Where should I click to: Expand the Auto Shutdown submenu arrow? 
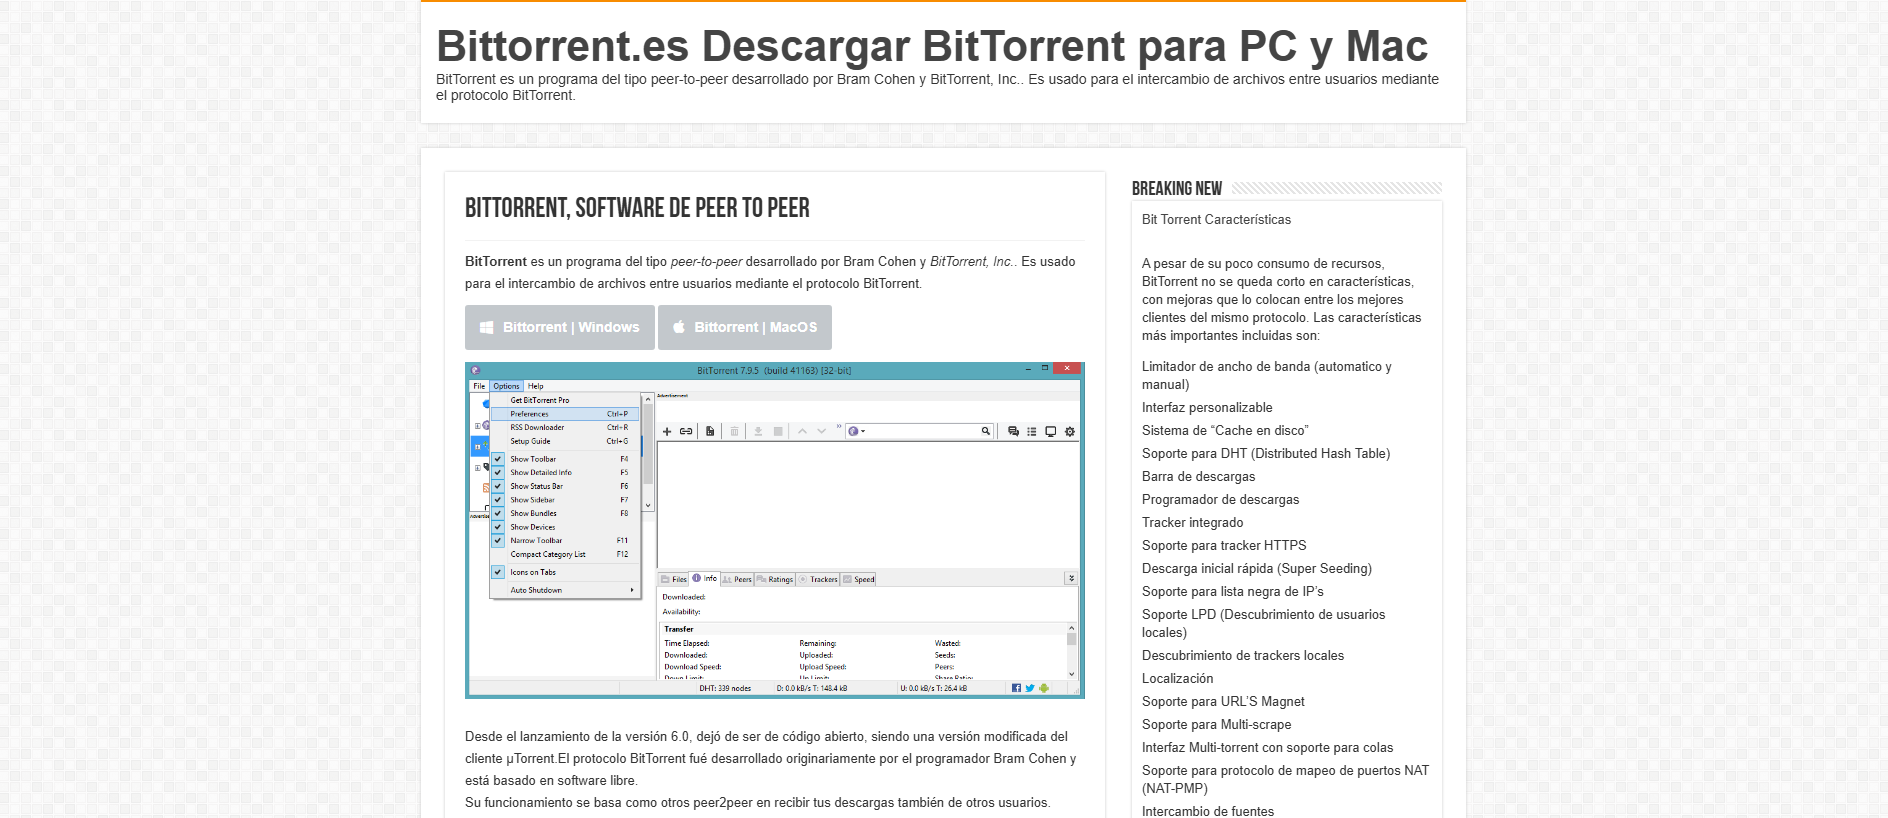coord(632,590)
